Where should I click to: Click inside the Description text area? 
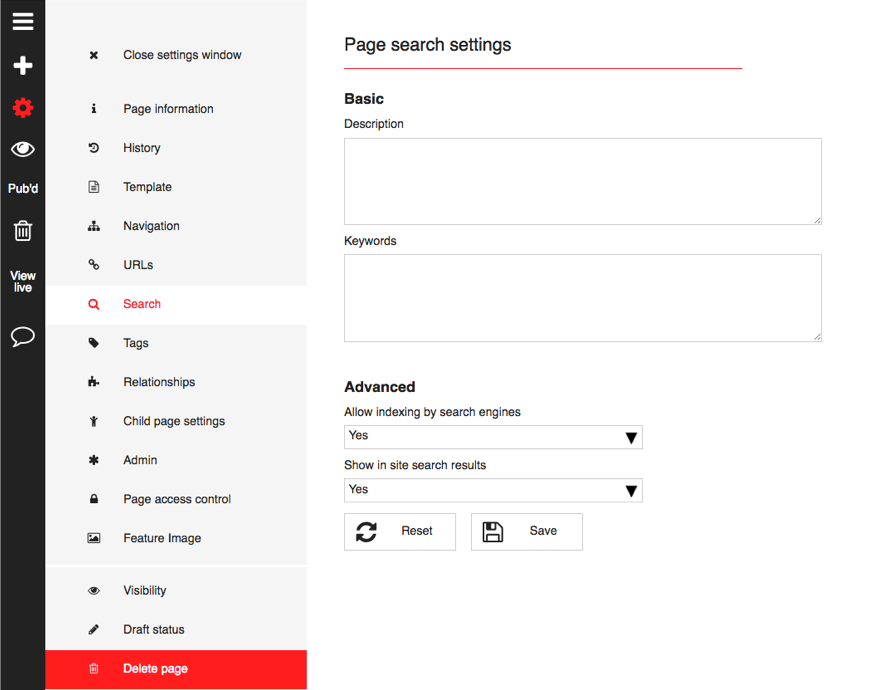pos(583,181)
